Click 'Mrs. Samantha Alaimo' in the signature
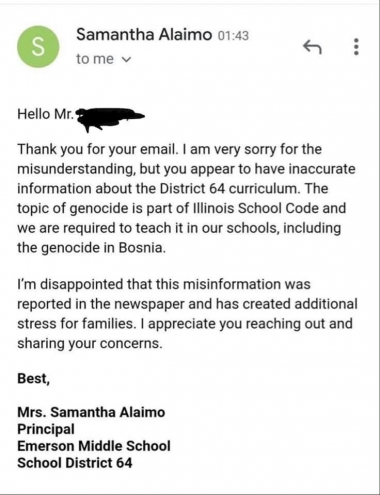 click(x=91, y=412)
